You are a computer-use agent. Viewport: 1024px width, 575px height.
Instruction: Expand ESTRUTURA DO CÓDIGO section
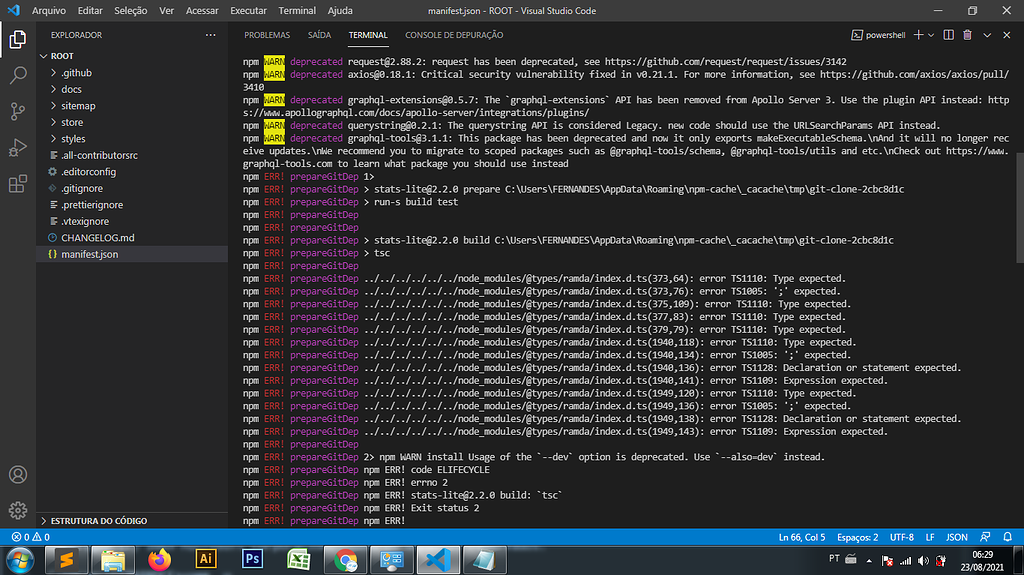click(x=132, y=521)
